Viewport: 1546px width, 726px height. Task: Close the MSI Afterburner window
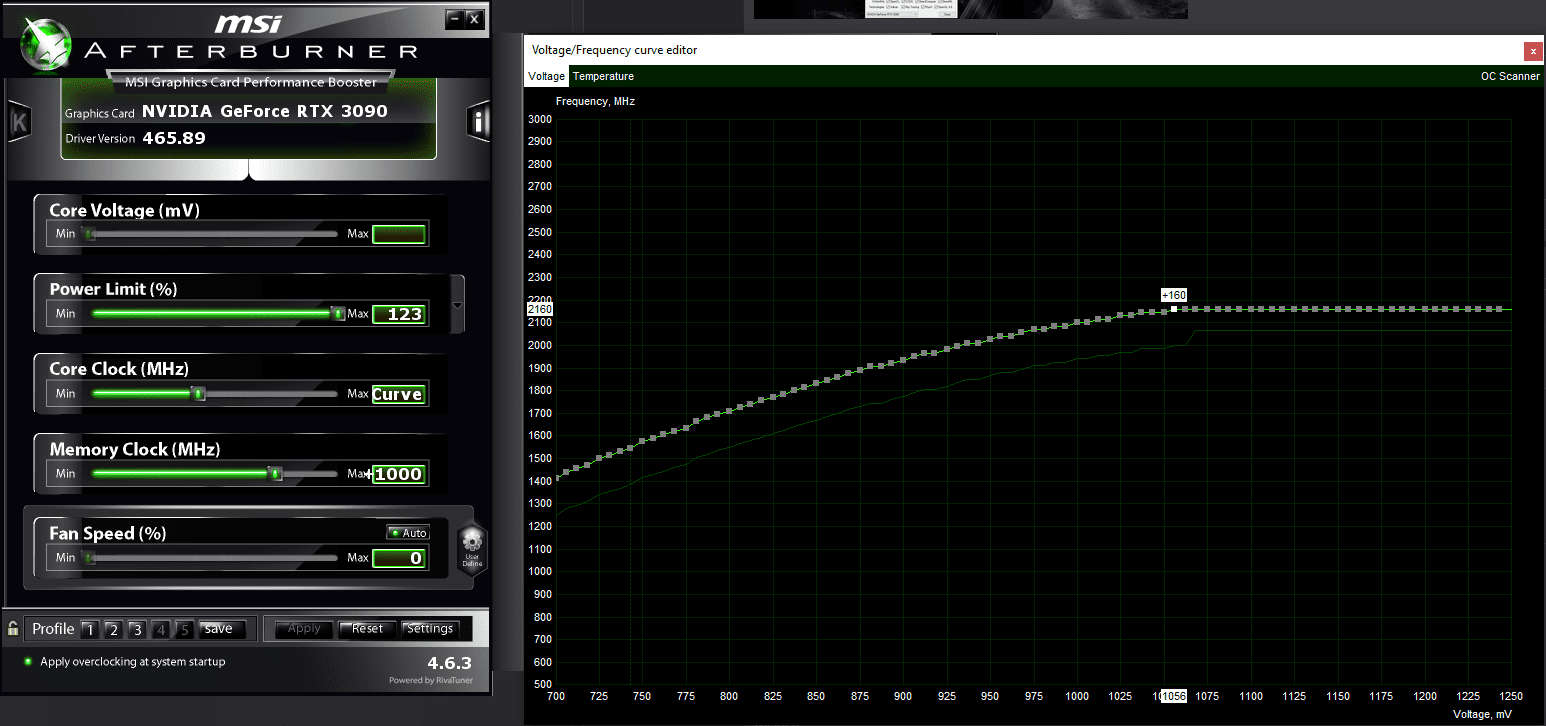(474, 18)
